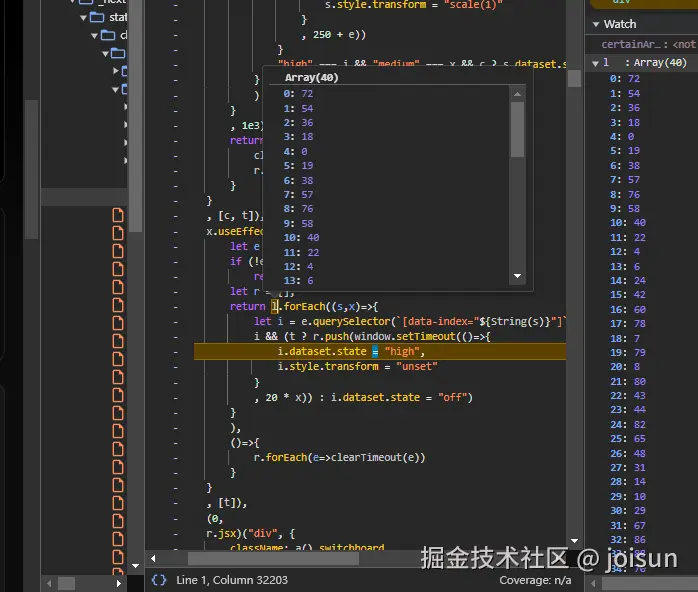Click entry 1: 54 in the Watch panel
698x592 pixels.
point(625,93)
